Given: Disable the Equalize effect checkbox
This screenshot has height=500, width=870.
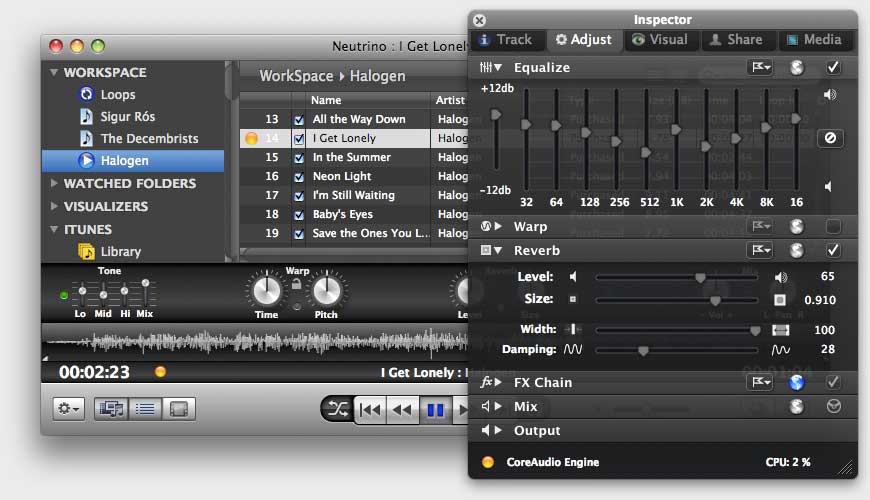Looking at the screenshot, I should tap(833, 68).
